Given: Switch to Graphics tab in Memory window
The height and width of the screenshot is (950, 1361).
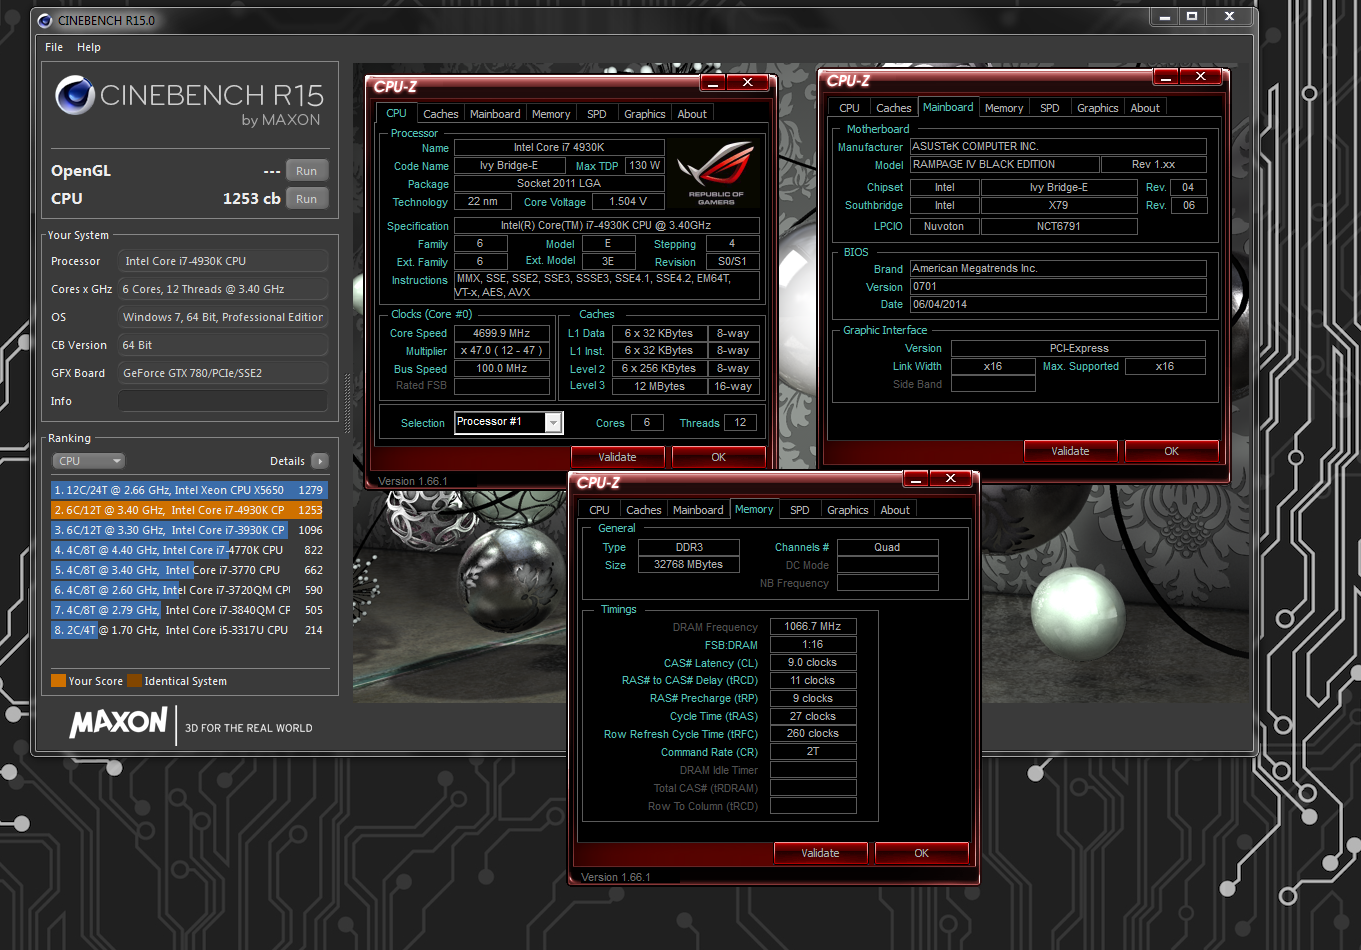Looking at the screenshot, I should (x=848, y=510).
